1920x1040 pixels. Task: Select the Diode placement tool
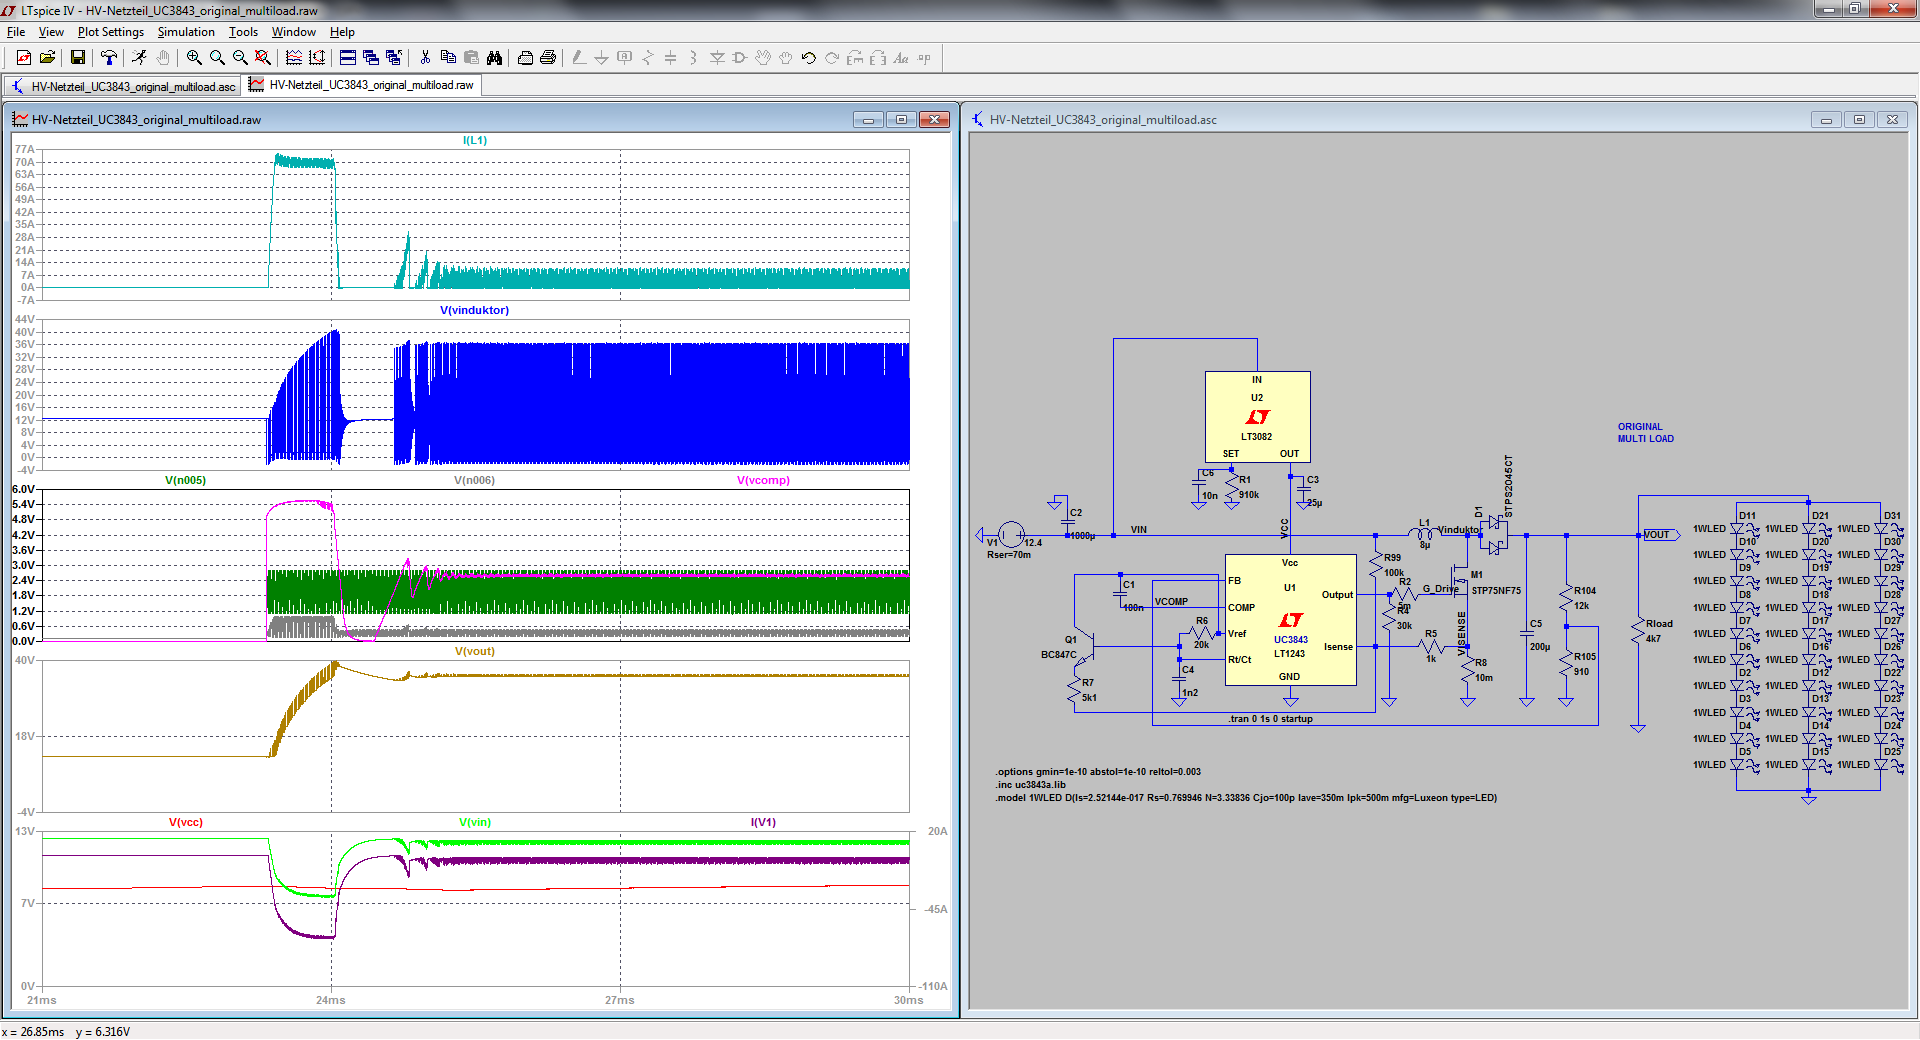click(717, 58)
